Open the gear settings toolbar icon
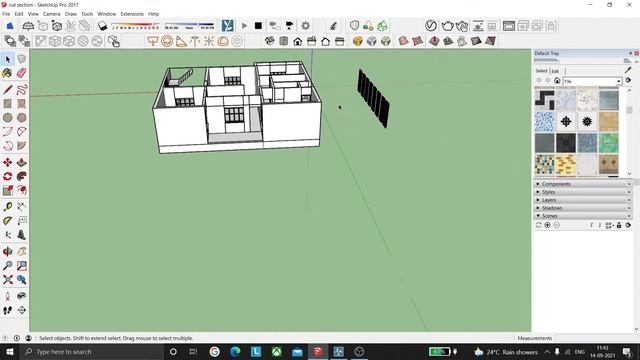This screenshot has height=360, width=640. [305, 26]
